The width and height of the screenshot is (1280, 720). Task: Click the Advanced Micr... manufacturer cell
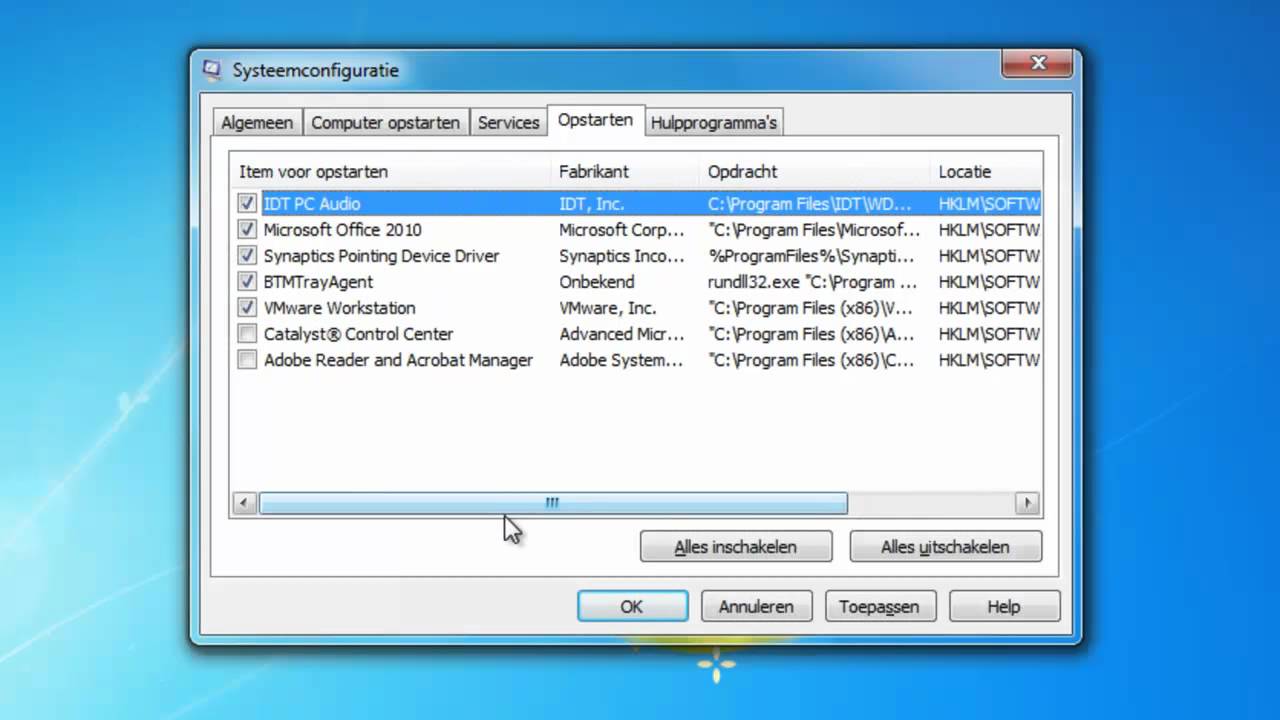click(622, 334)
